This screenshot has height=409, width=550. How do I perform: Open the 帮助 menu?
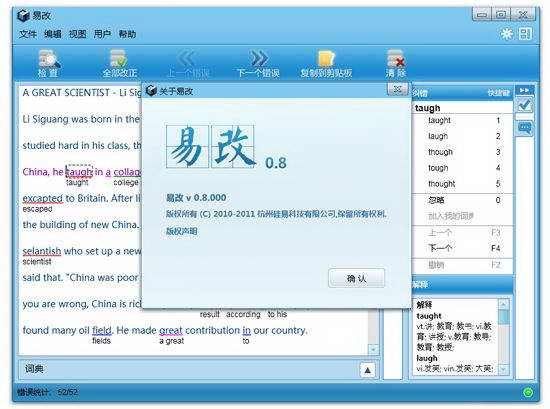click(x=127, y=34)
